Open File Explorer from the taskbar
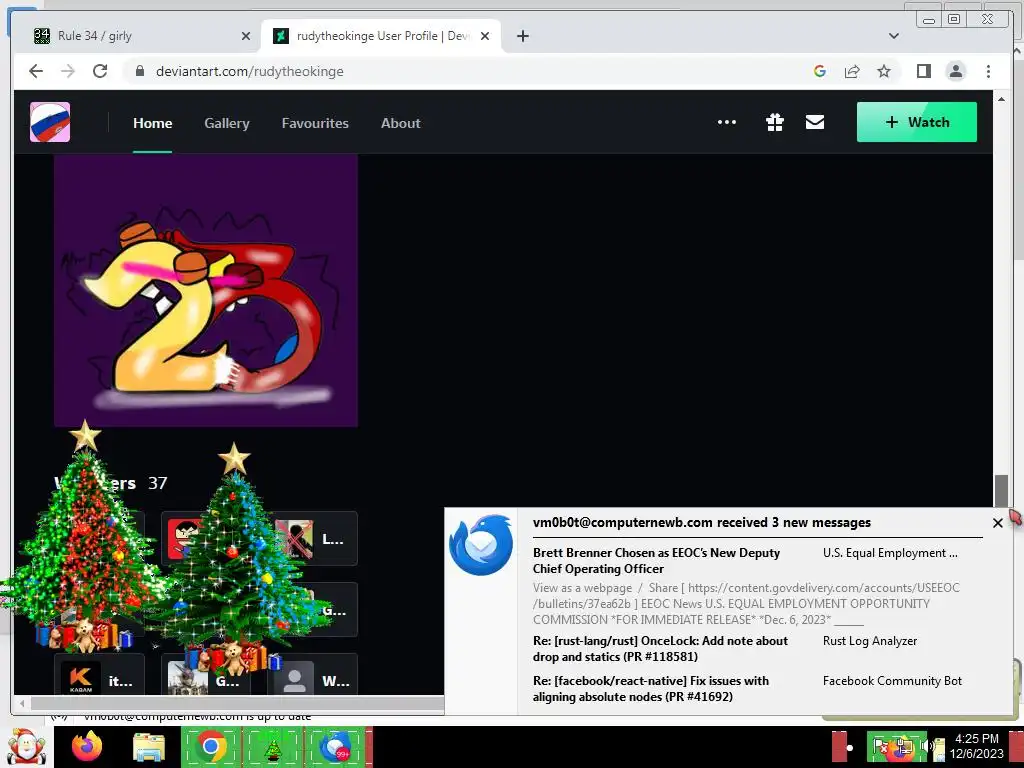 [x=149, y=747]
